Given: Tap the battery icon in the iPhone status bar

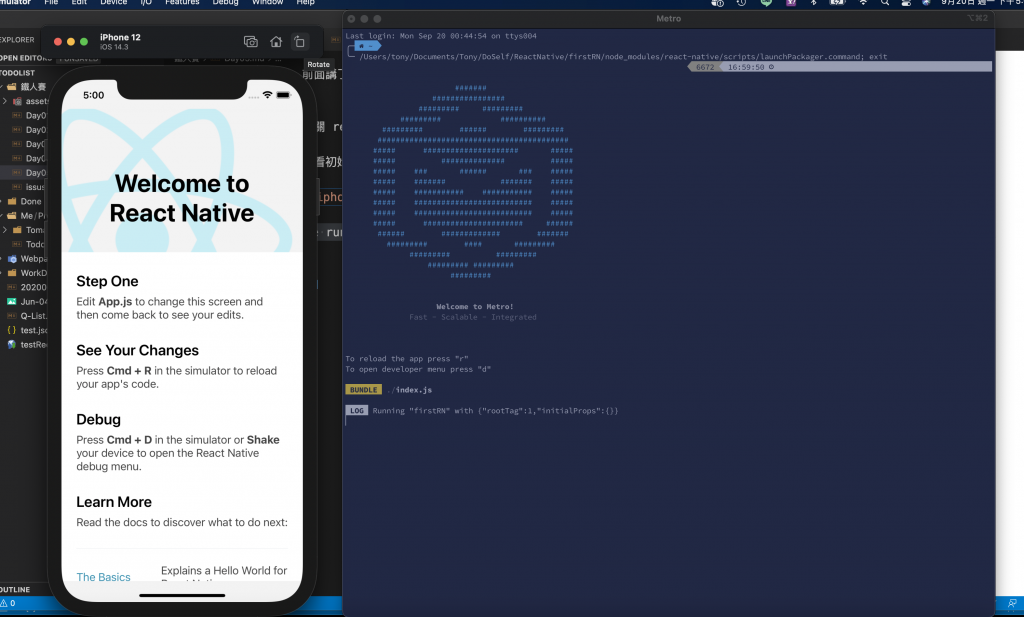Looking at the screenshot, I should (x=283, y=95).
